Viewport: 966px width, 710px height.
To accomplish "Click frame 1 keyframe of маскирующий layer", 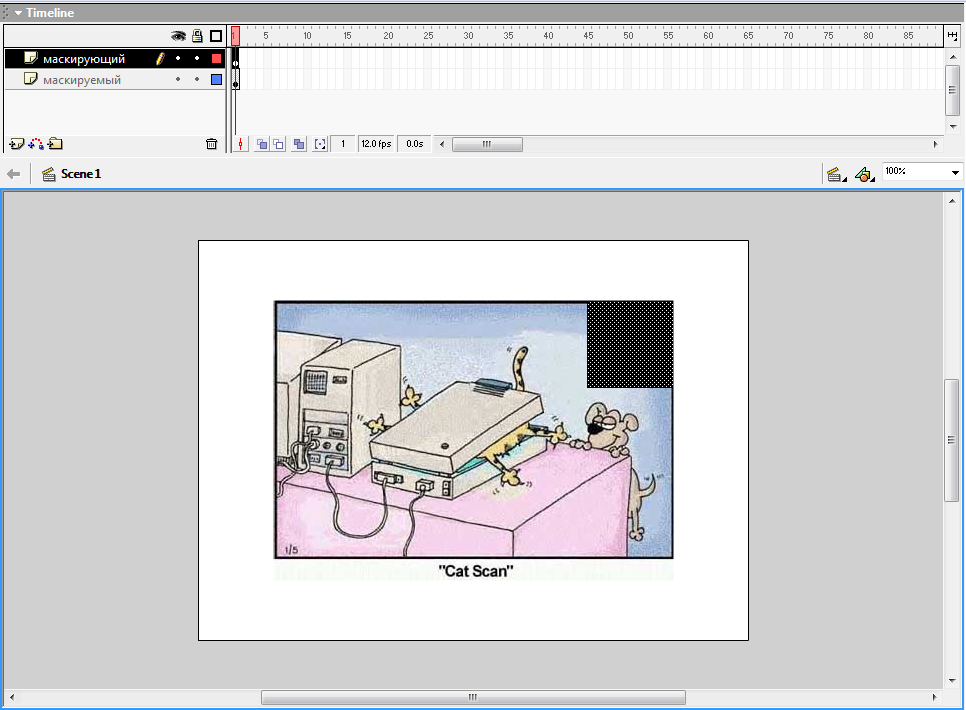I will pyautogui.click(x=235, y=59).
